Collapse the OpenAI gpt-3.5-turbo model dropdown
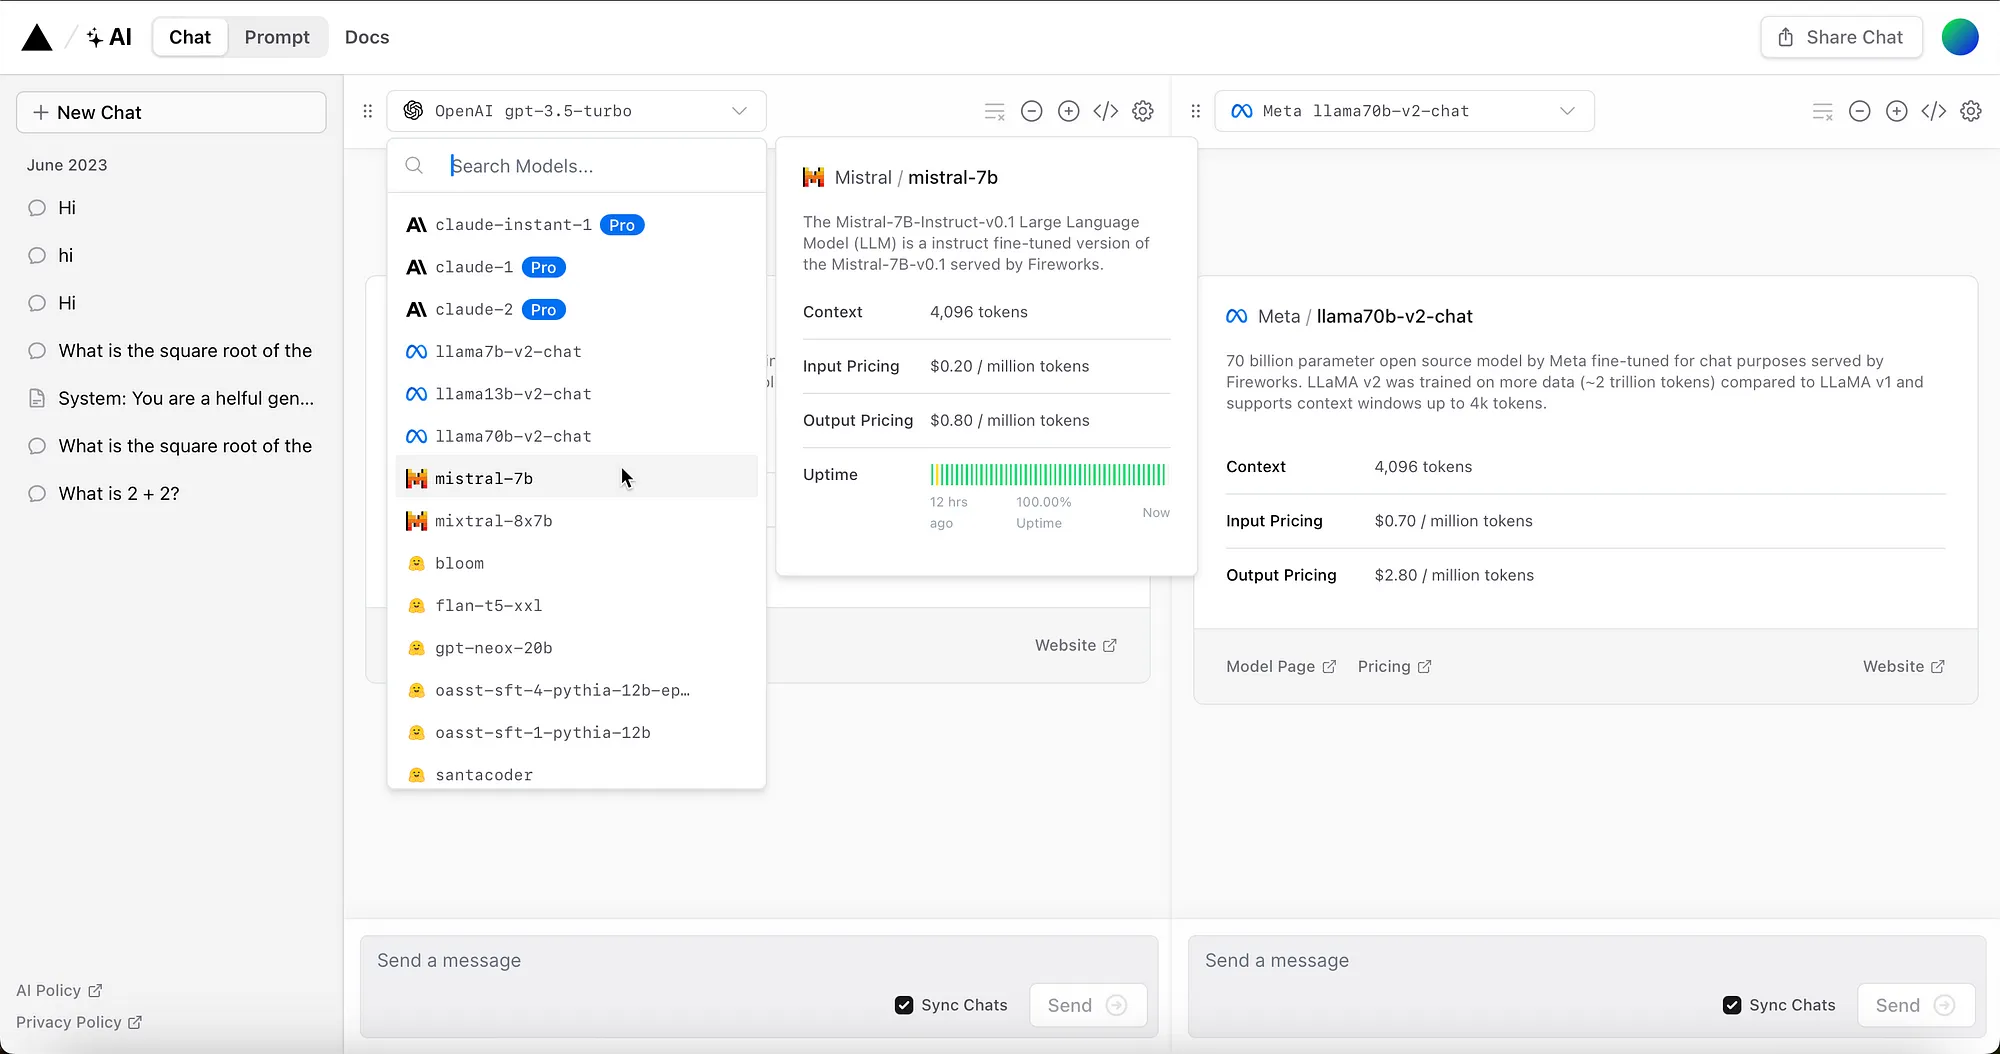Image resolution: width=2000 pixels, height=1054 pixels. pyautogui.click(x=576, y=111)
